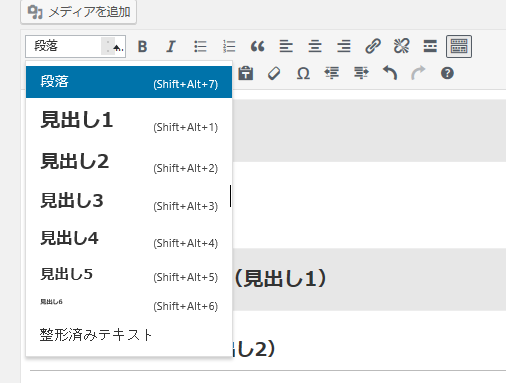Select 見出し1 from the format list
This screenshot has height=383, width=506.
tap(129, 120)
